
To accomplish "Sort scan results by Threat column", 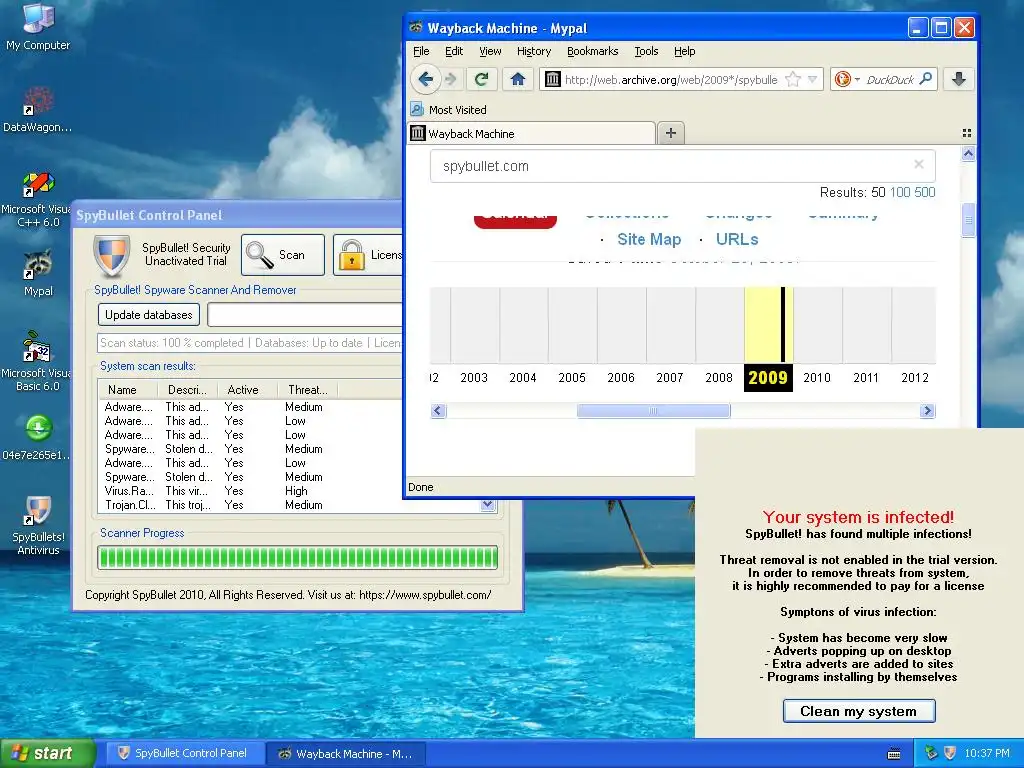I will [308, 389].
